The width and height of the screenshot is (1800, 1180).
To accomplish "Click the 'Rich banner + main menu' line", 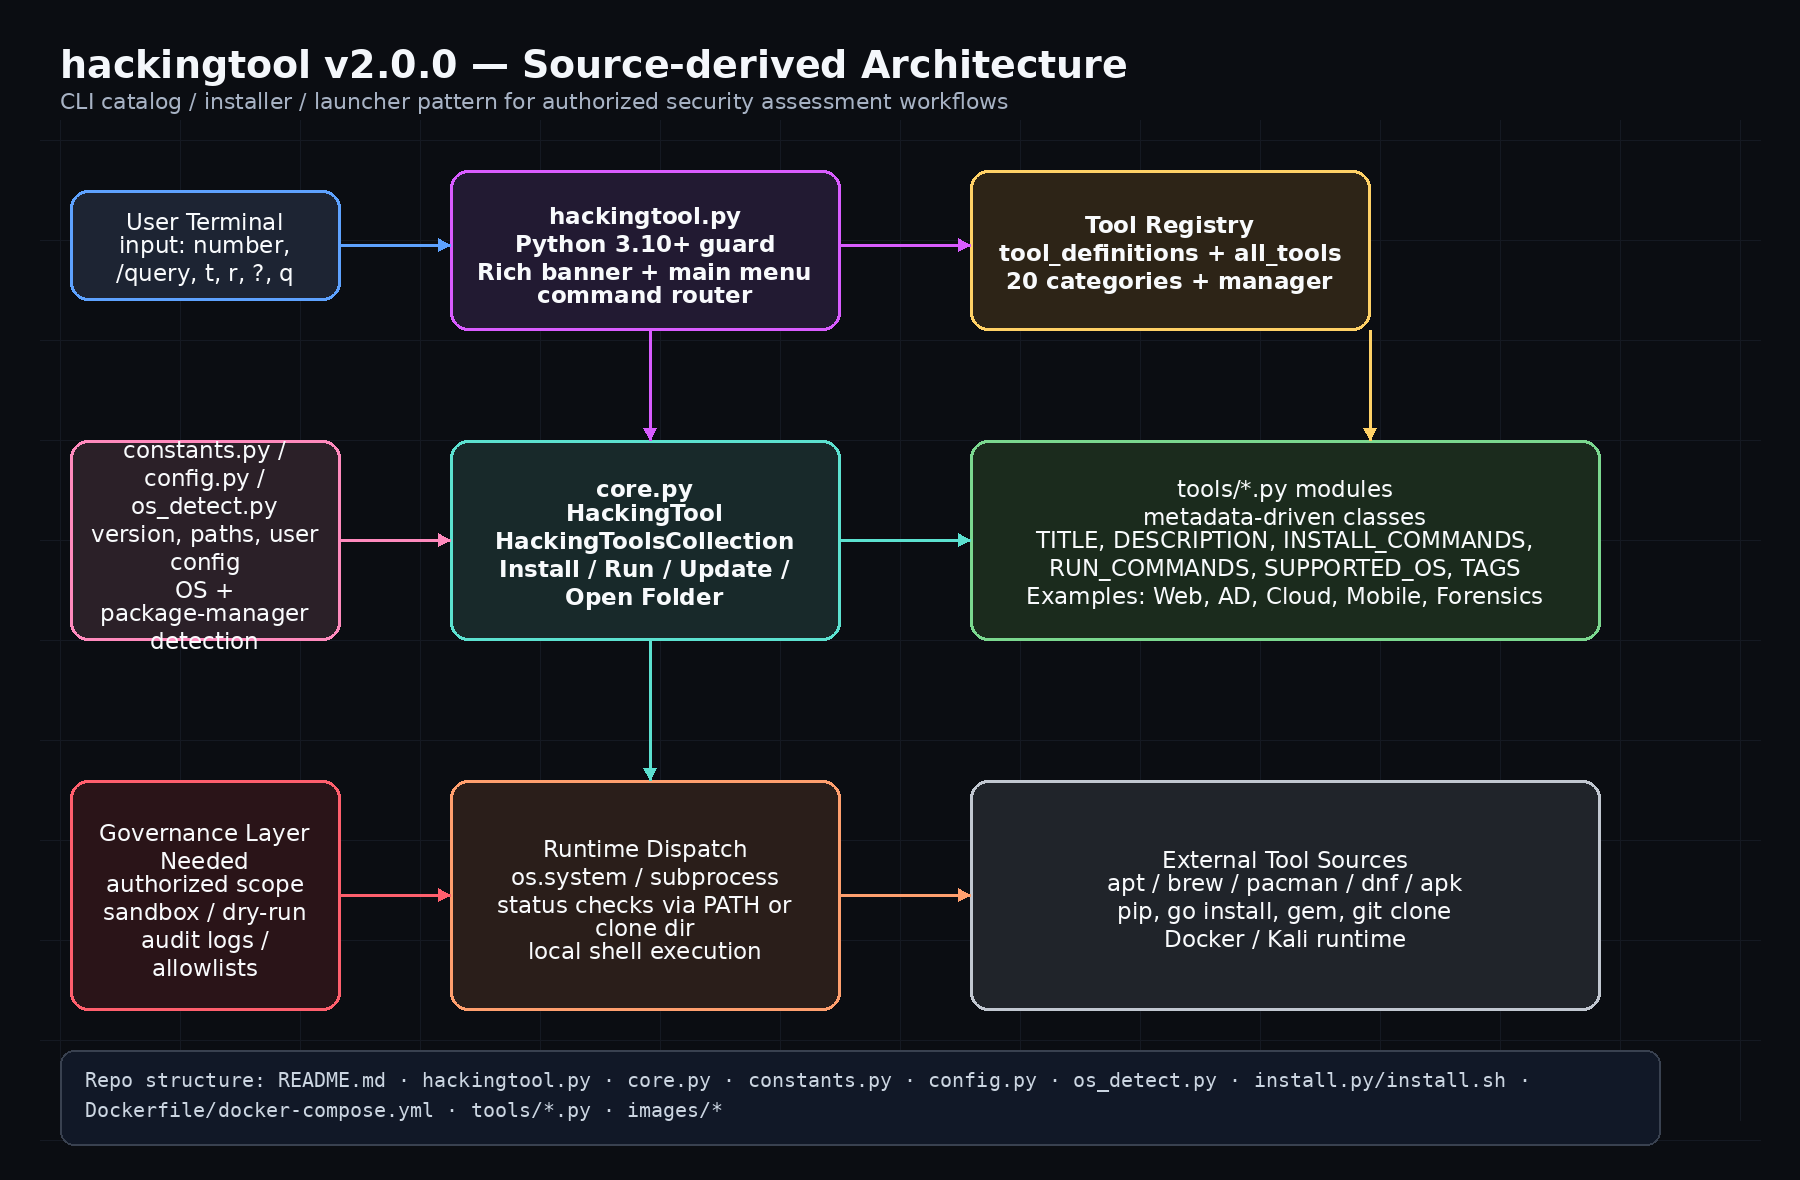I will [644, 272].
